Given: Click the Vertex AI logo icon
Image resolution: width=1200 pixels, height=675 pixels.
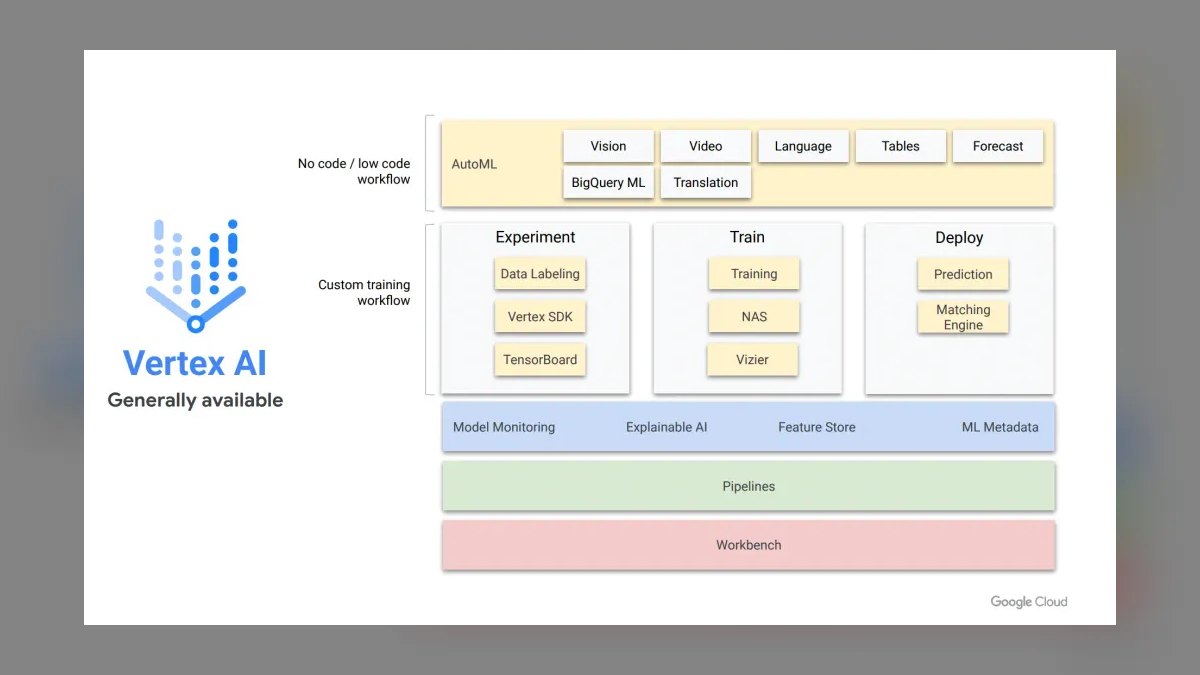Looking at the screenshot, I should (196, 276).
